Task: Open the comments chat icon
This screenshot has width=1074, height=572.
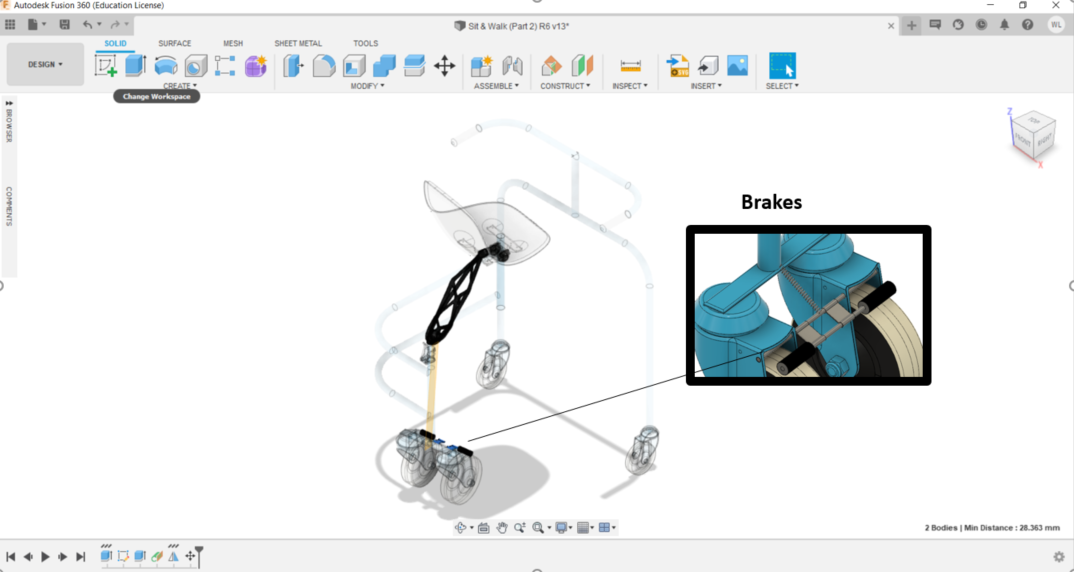Action: pyautogui.click(x=935, y=25)
